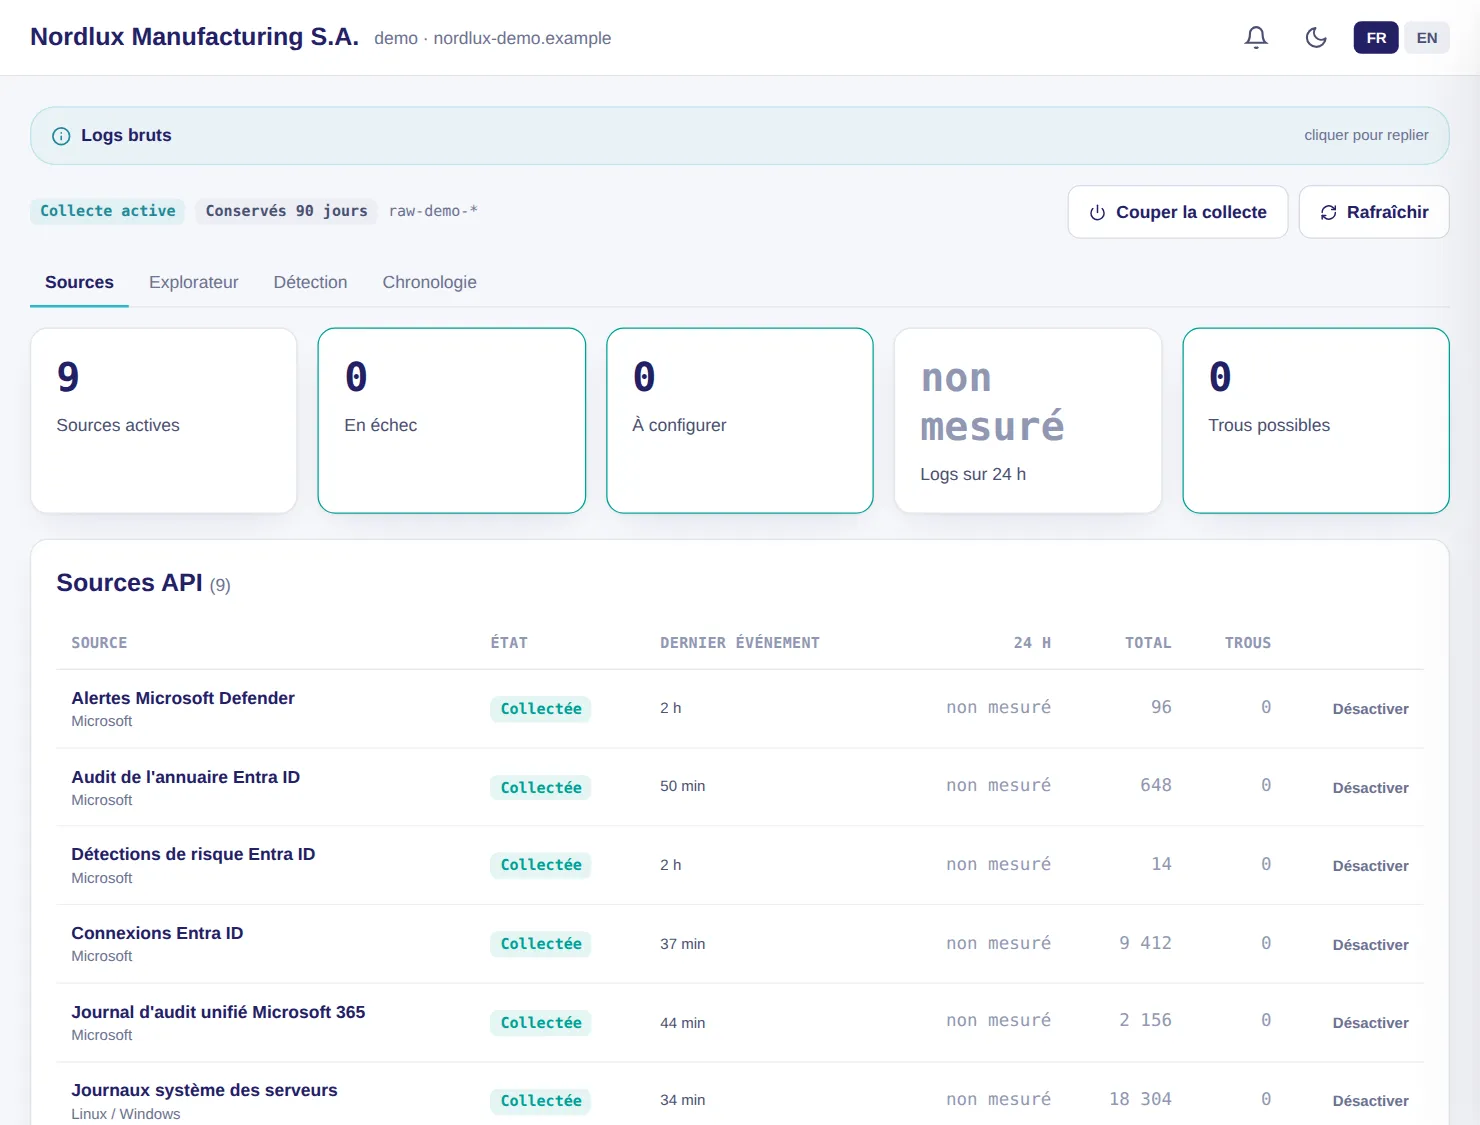Click the SOURCE column header

pyautogui.click(x=99, y=643)
